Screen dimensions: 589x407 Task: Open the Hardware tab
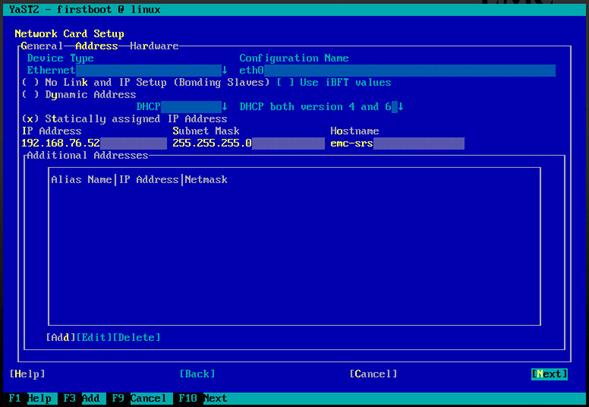point(154,46)
